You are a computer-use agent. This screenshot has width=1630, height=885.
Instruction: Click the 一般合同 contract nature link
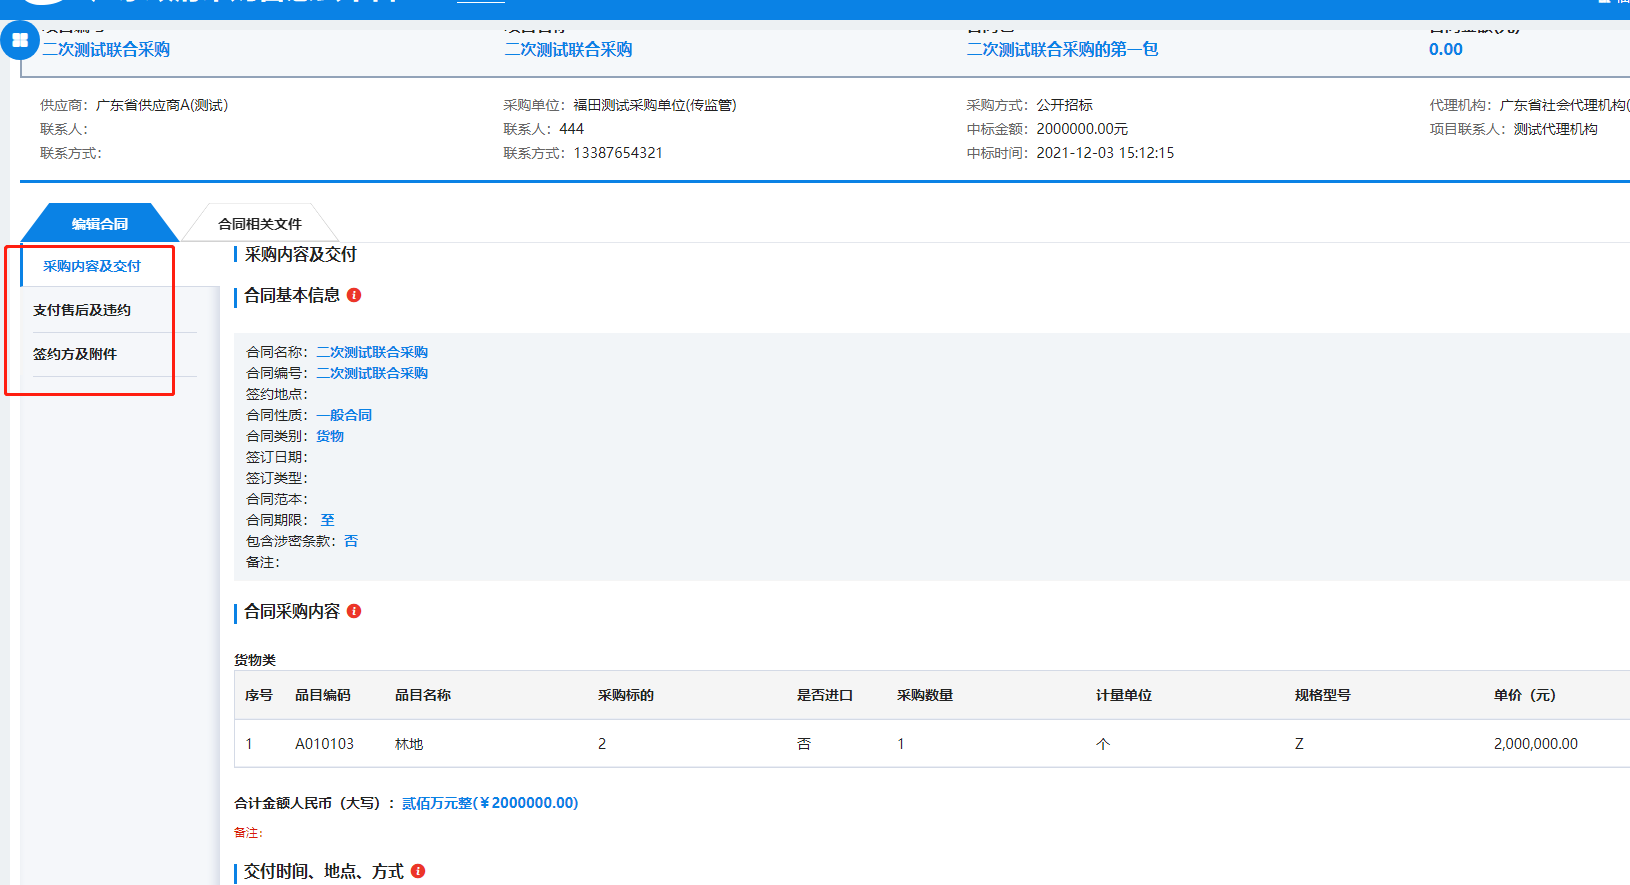coord(344,415)
